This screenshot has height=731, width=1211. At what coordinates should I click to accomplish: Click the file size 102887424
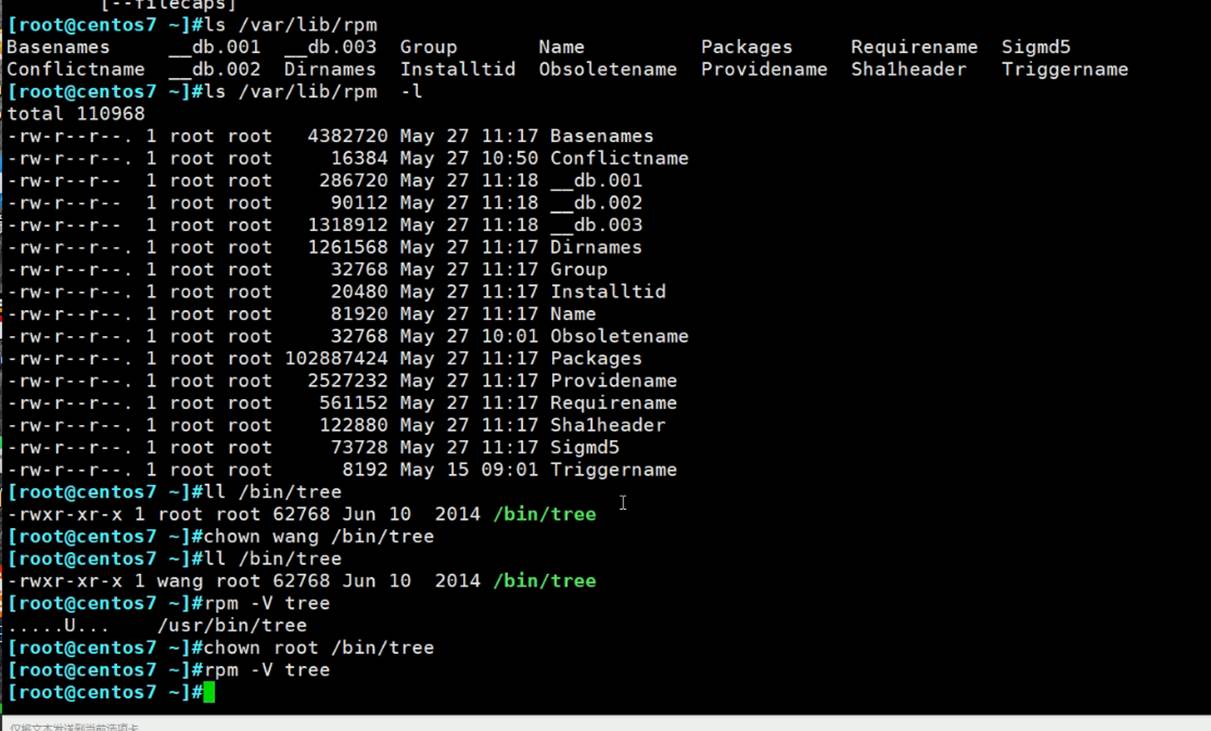336,358
